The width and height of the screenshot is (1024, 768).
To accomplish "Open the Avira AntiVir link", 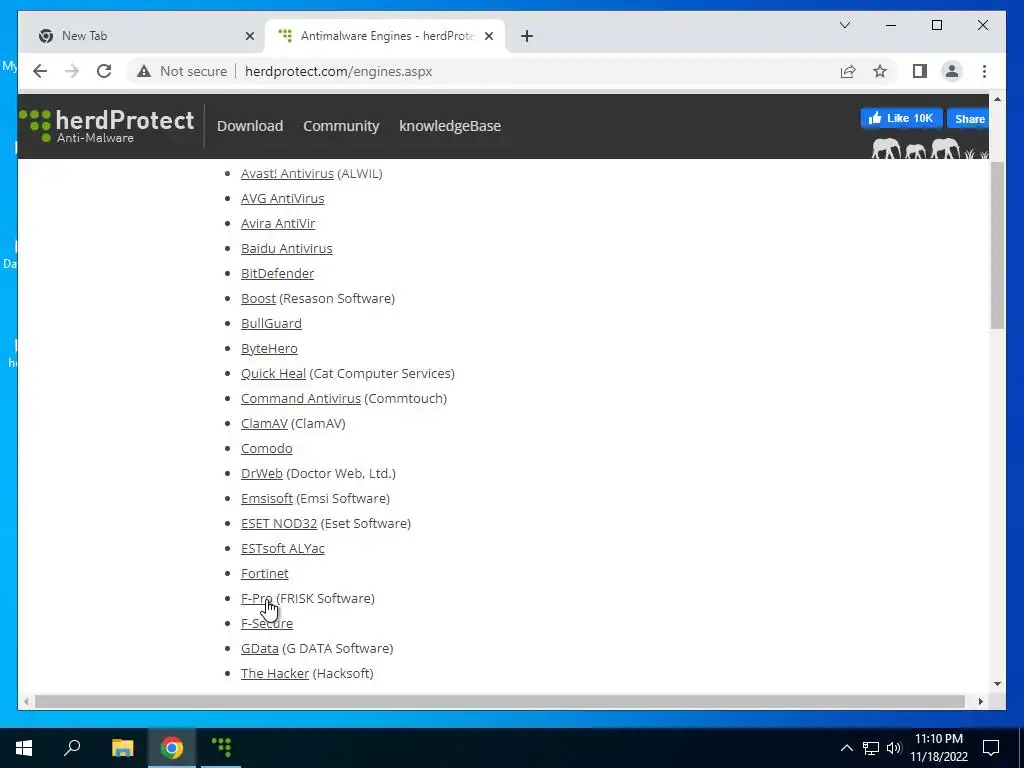I will point(278,223).
